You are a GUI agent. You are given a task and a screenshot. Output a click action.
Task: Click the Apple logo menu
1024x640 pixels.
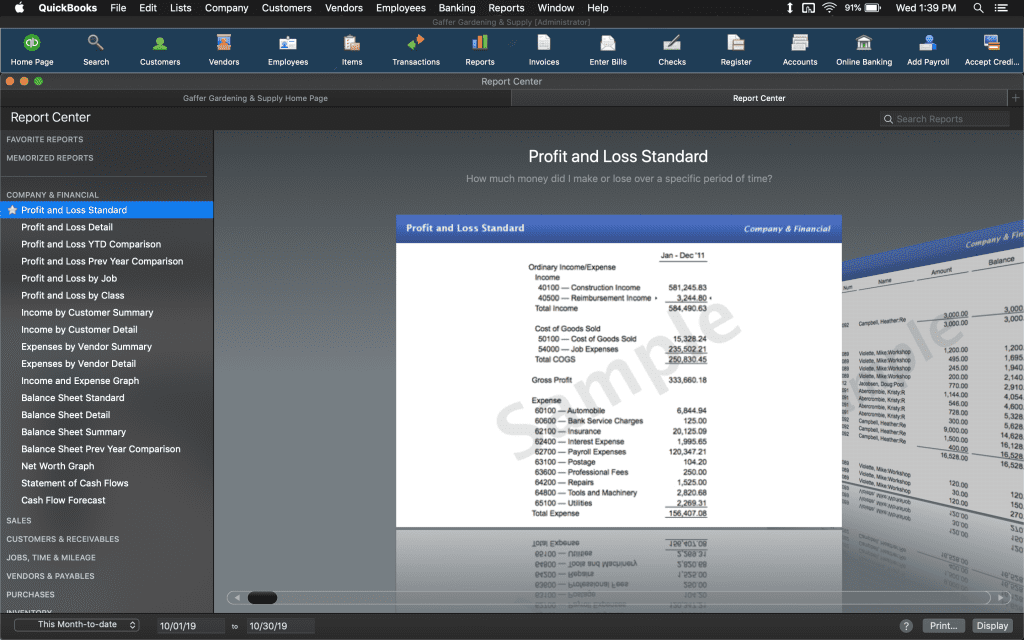point(19,8)
